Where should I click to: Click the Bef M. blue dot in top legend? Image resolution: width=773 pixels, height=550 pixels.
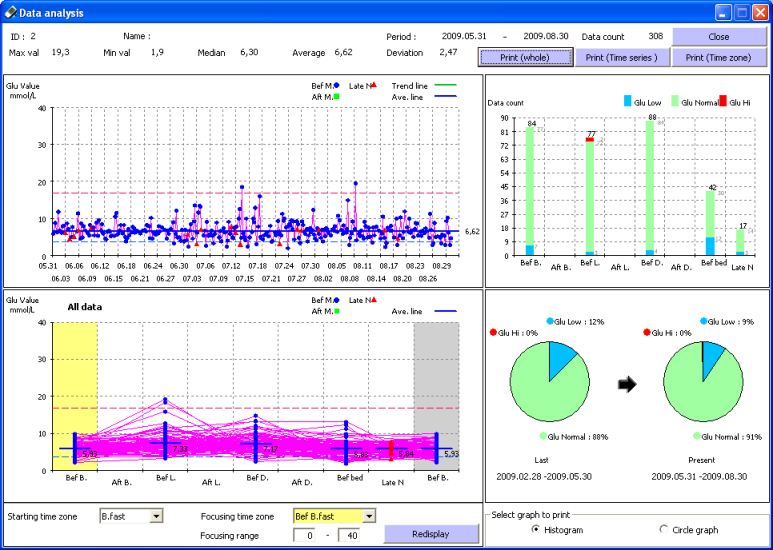point(337,86)
